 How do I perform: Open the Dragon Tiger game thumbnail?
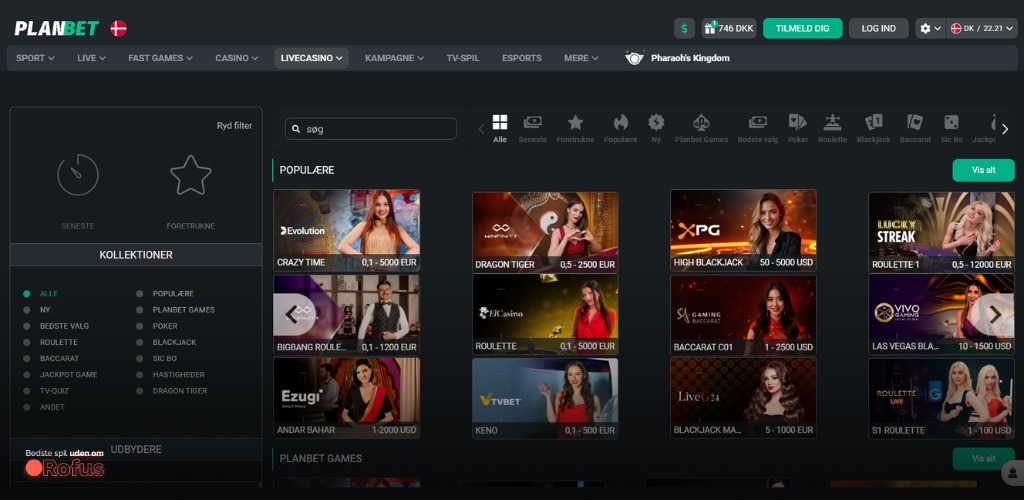point(545,231)
